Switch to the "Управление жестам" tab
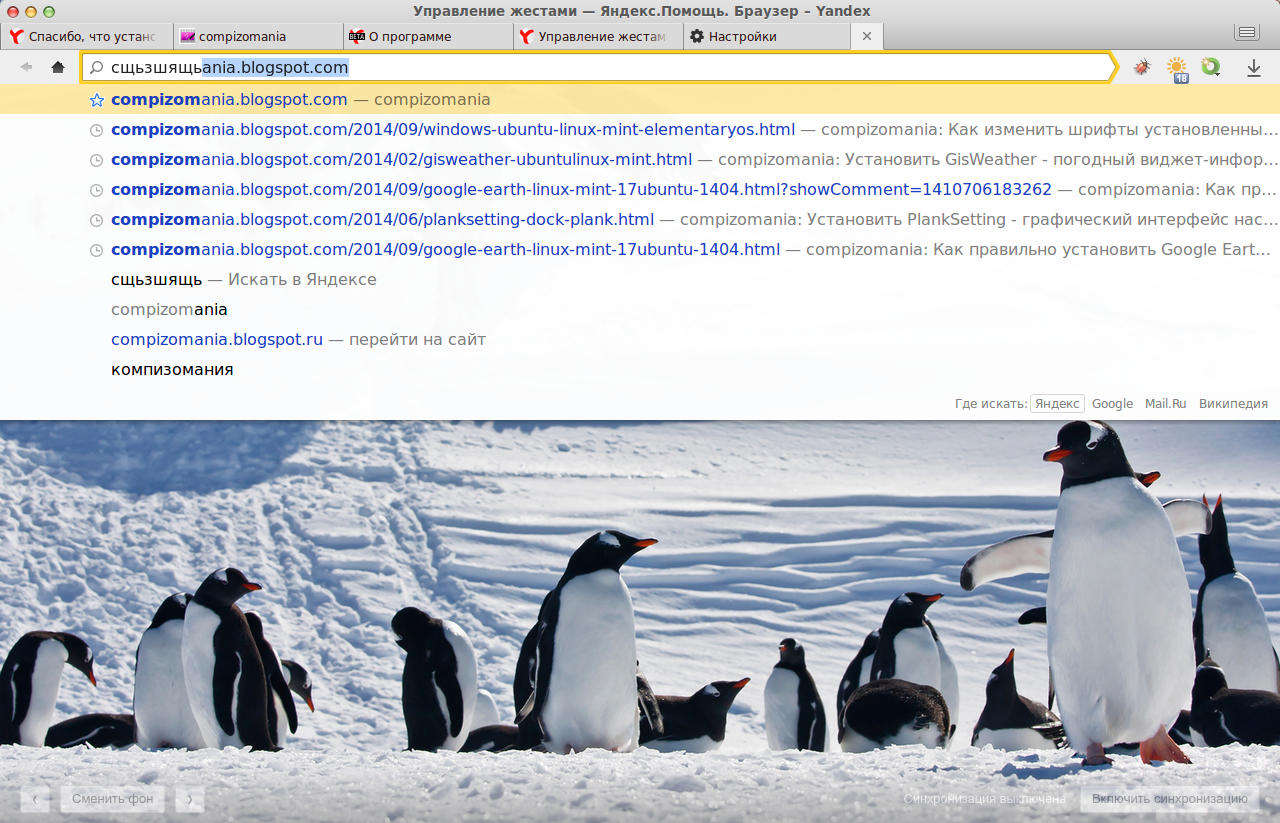The height and width of the screenshot is (823, 1280). point(598,36)
